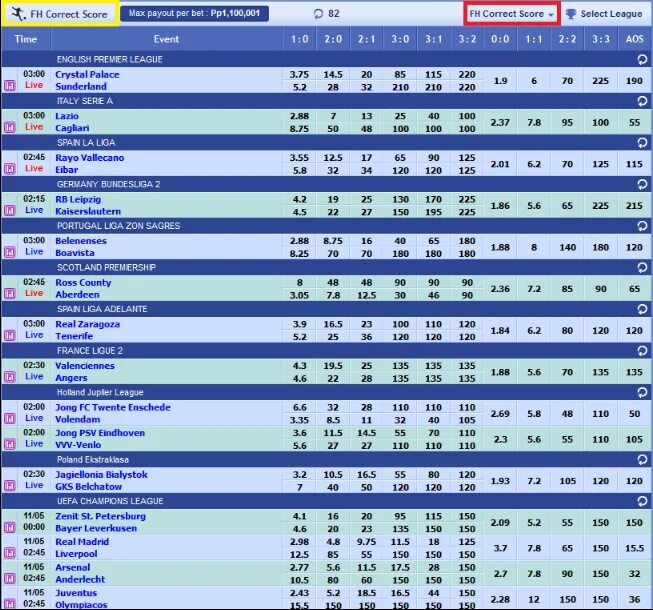653x610 pixels.
Task: Refresh the Germany Bundesliga 2 section
Action: 642,184
